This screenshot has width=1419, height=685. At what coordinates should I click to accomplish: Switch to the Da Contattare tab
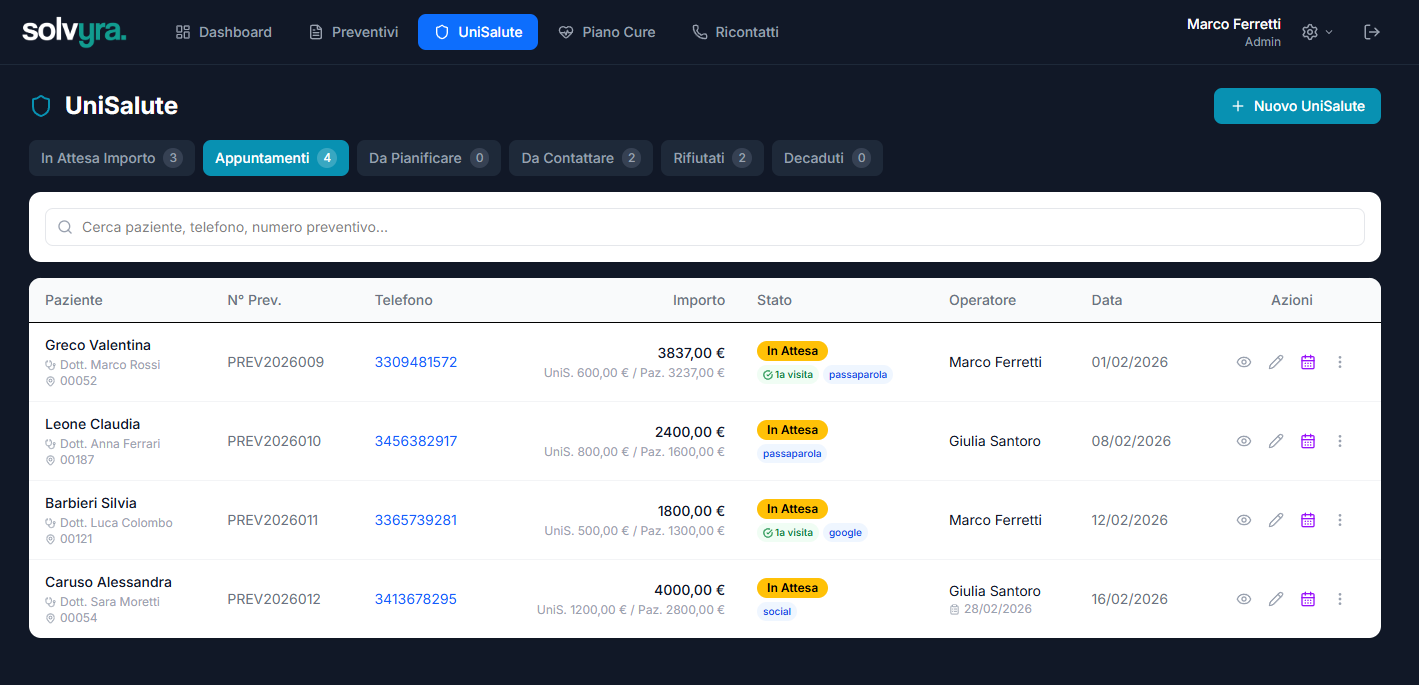click(x=580, y=157)
